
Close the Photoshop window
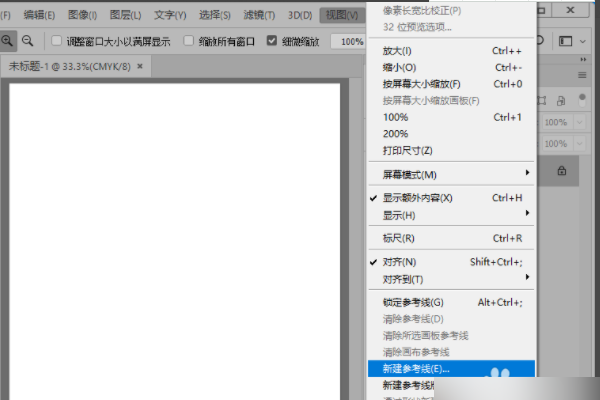(571, 10)
